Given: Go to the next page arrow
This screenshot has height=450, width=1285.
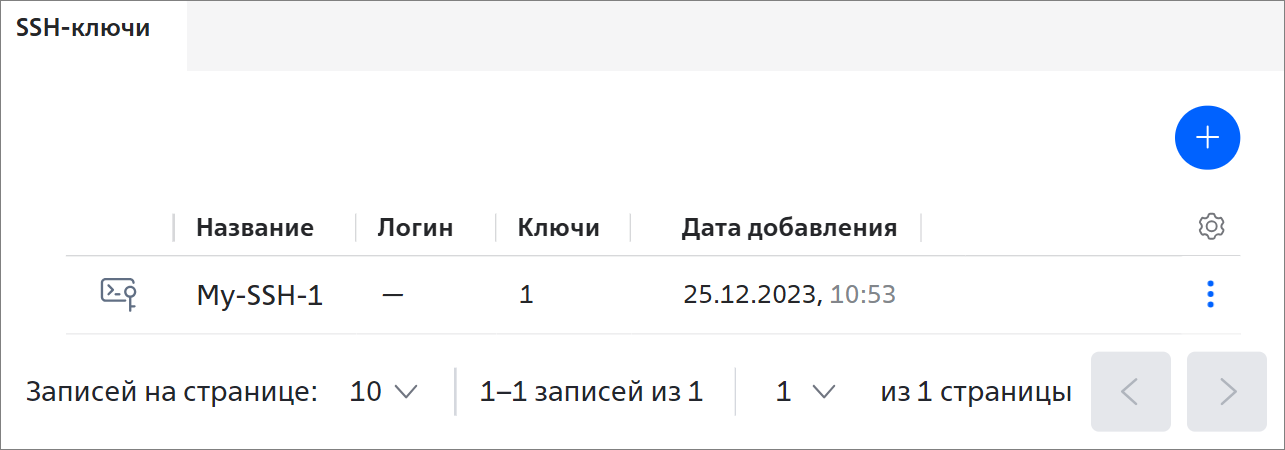Looking at the screenshot, I should (1227, 391).
